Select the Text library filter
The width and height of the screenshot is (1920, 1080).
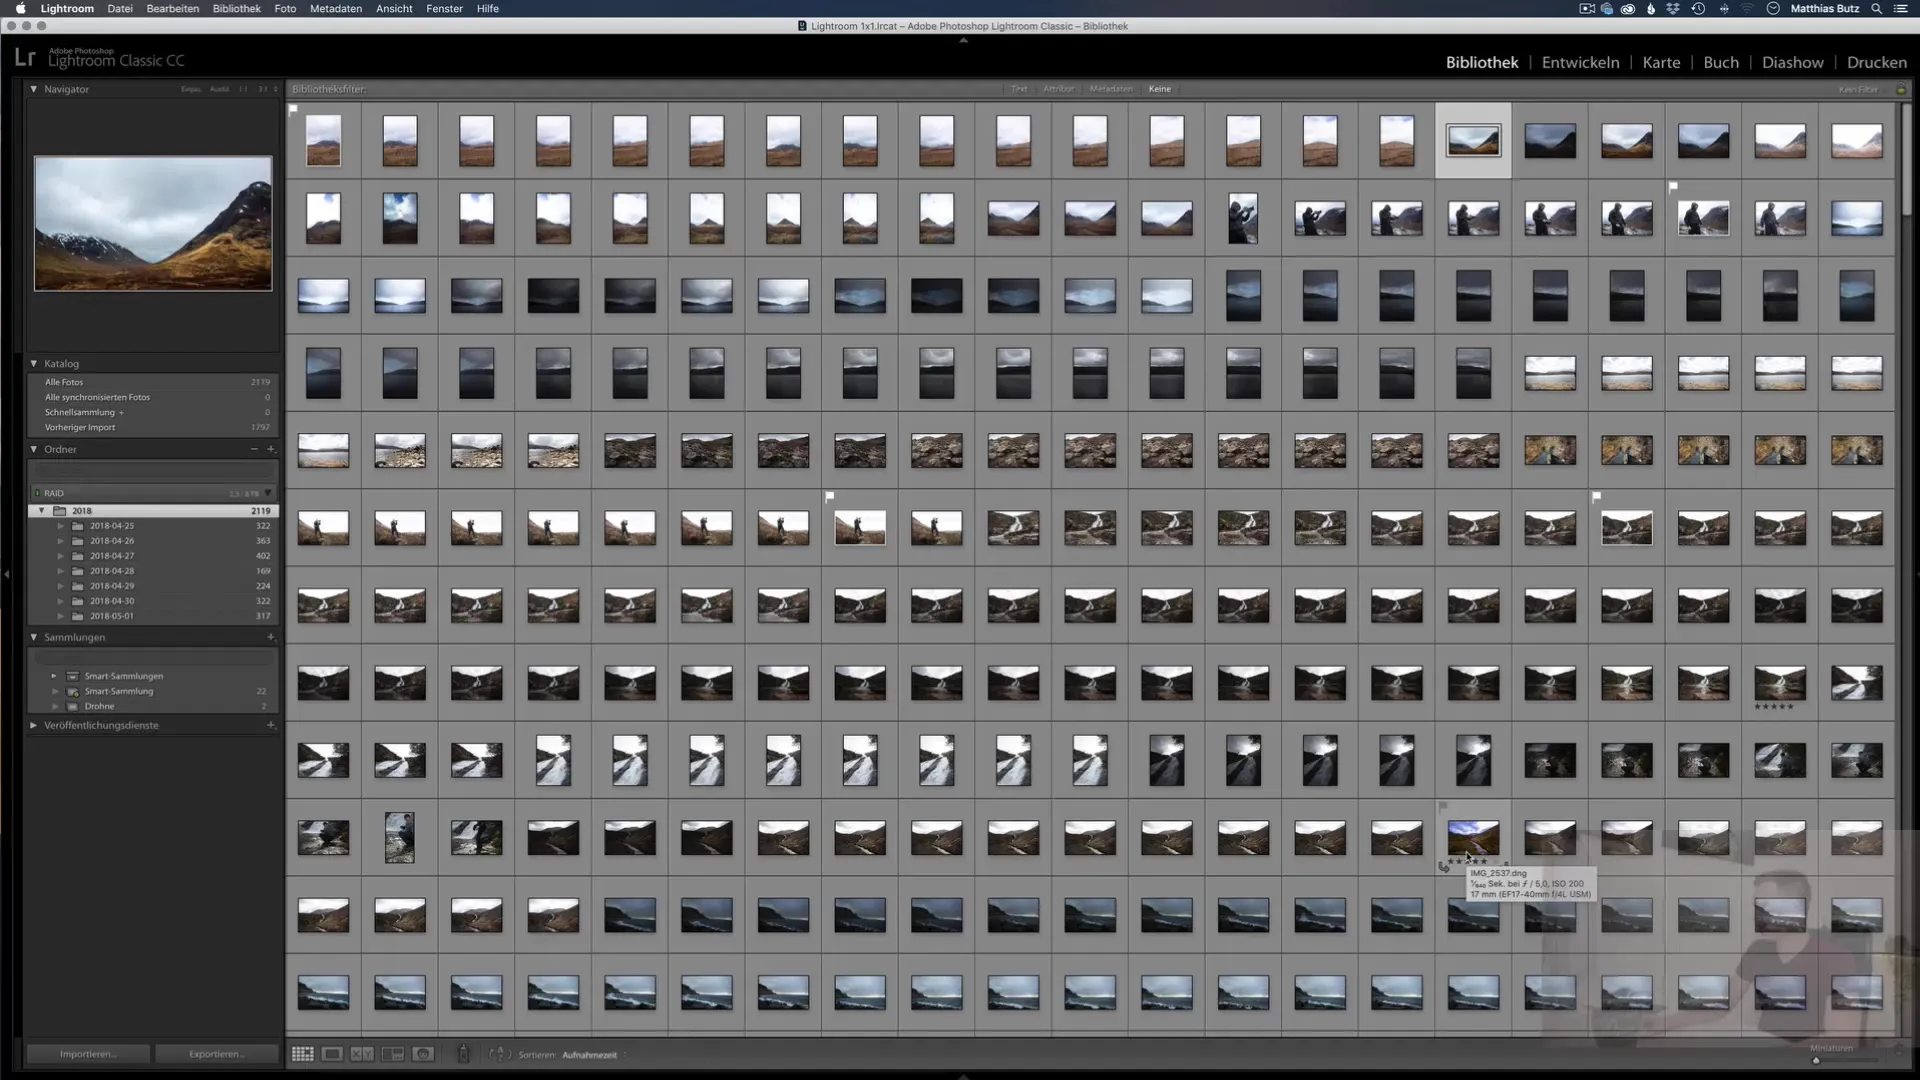(x=1019, y=89)
